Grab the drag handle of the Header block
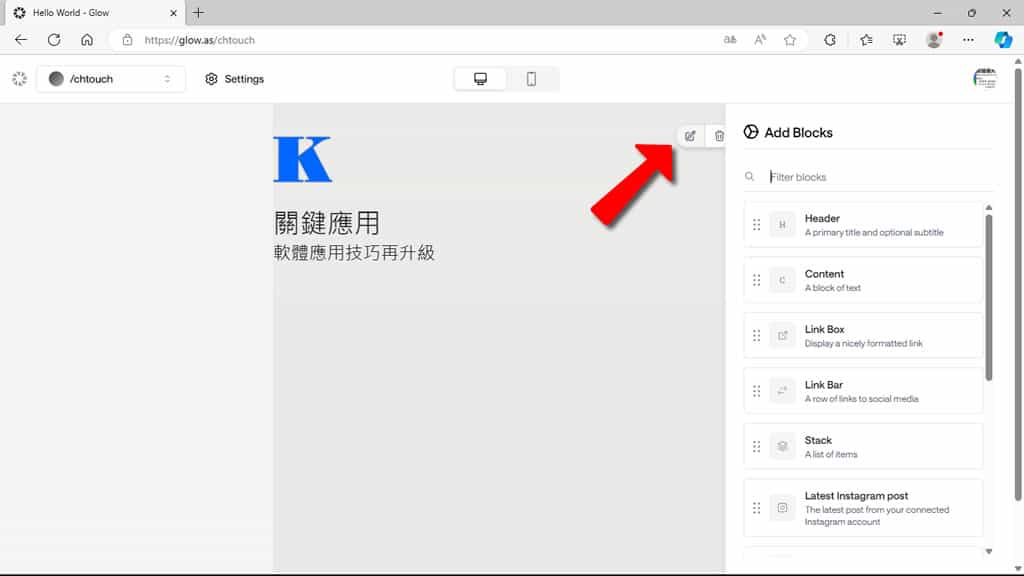 coord(756,225)
